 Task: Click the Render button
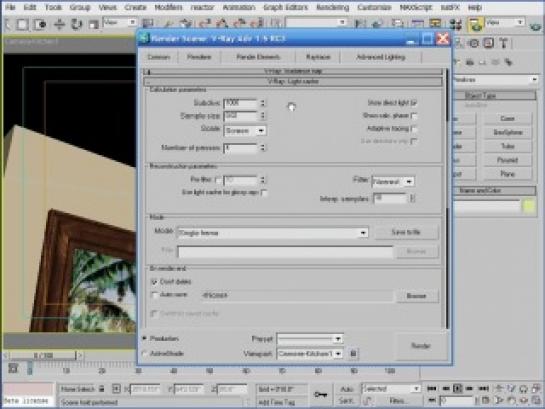tap(421, 345)
